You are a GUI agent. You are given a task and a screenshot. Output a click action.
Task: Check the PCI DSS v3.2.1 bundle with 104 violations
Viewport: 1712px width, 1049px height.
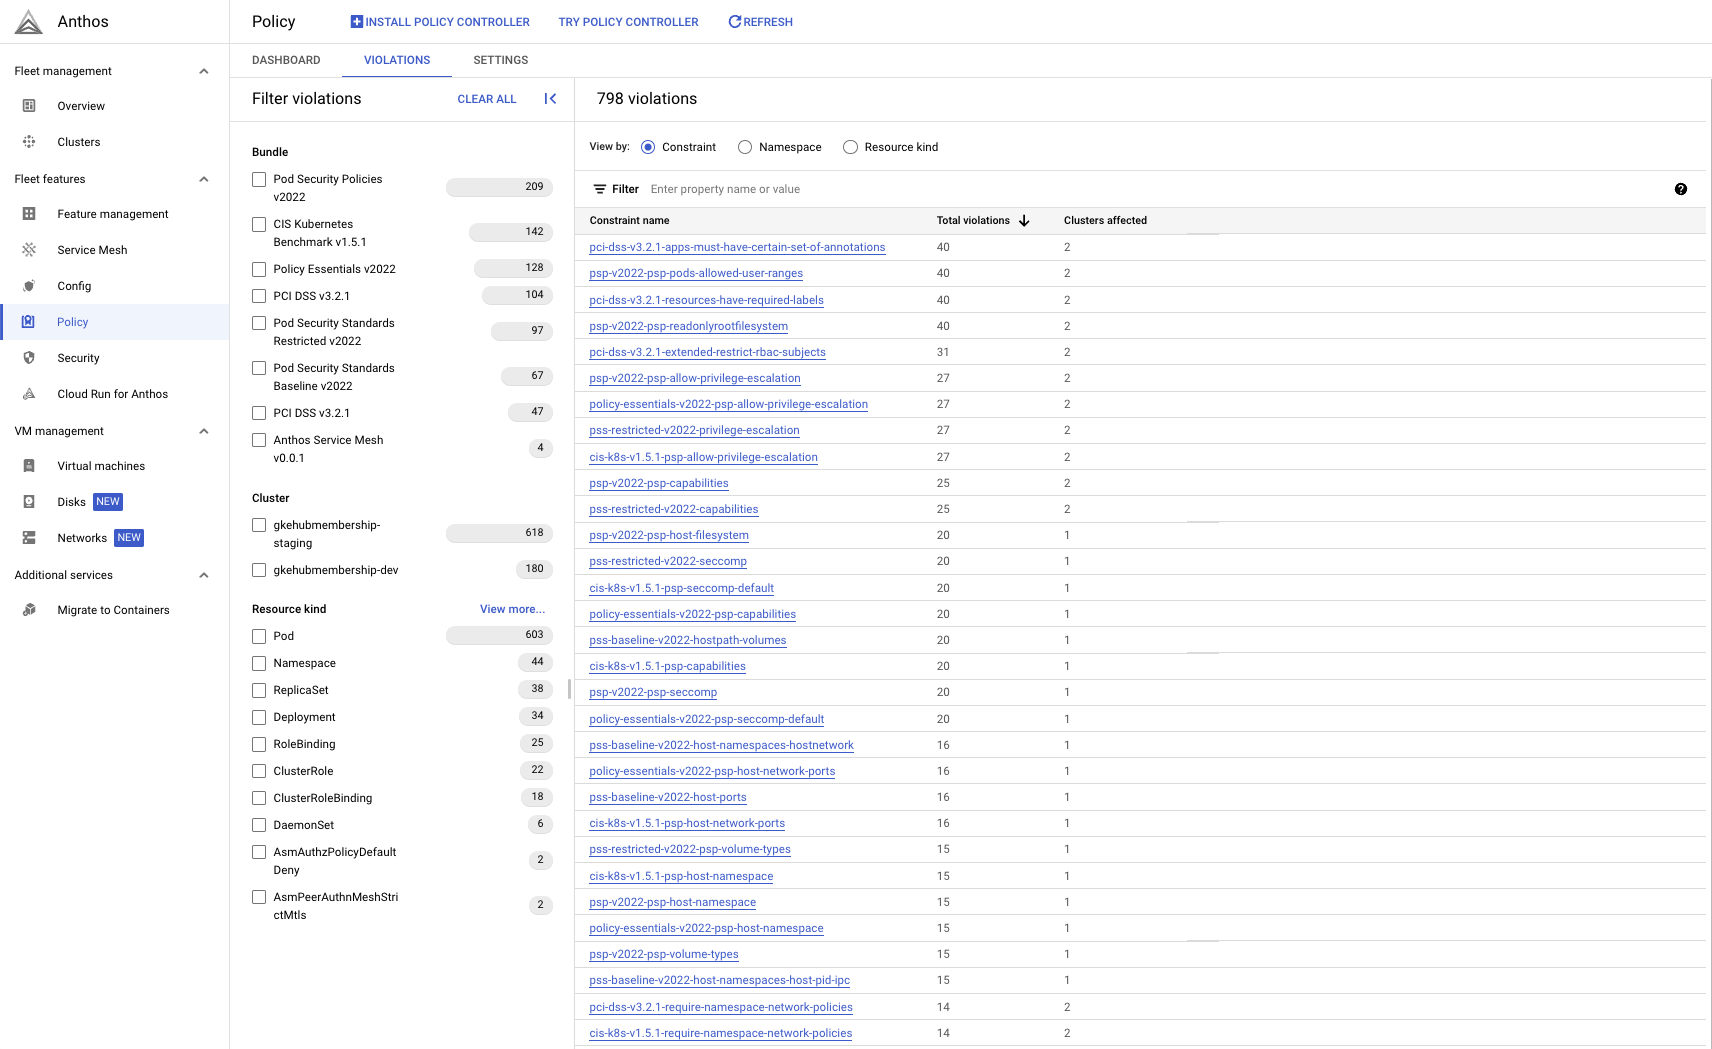259,296
